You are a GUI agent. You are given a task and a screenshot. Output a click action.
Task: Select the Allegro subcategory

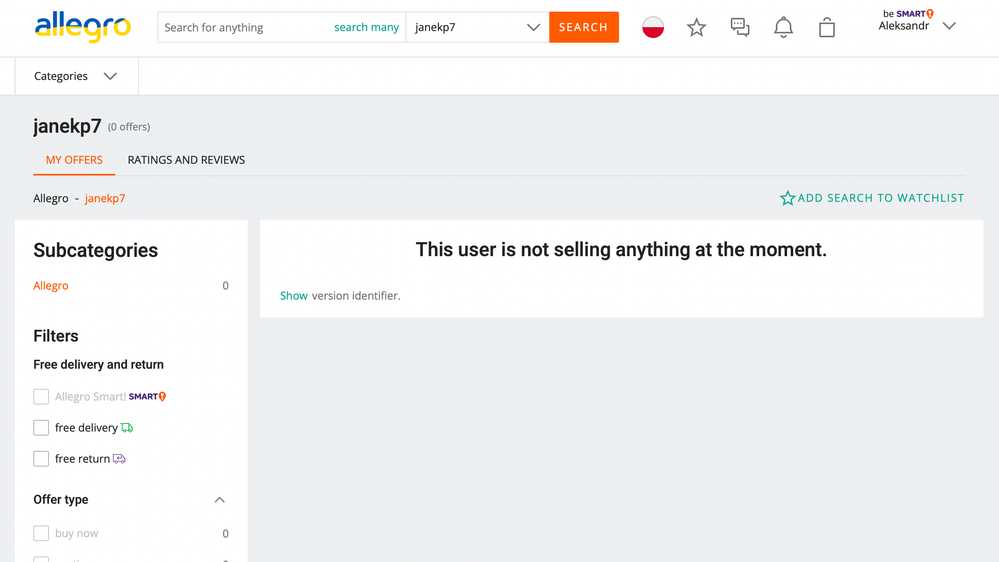pos(51,285)
